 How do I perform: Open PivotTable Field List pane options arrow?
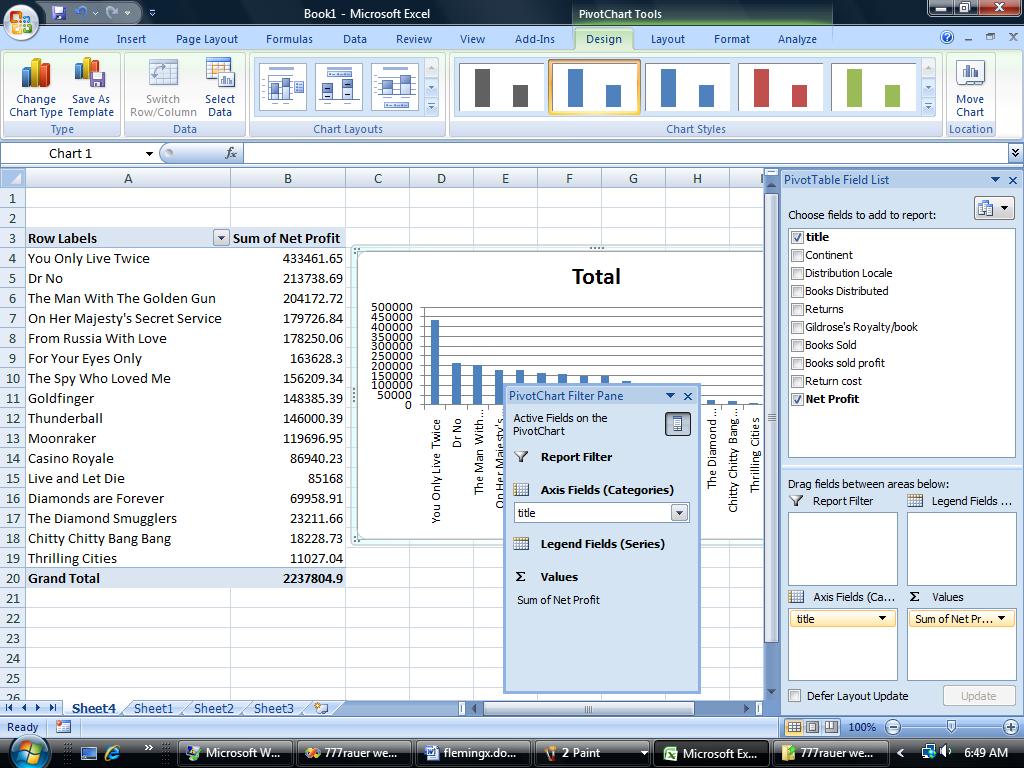pos(995,180)
